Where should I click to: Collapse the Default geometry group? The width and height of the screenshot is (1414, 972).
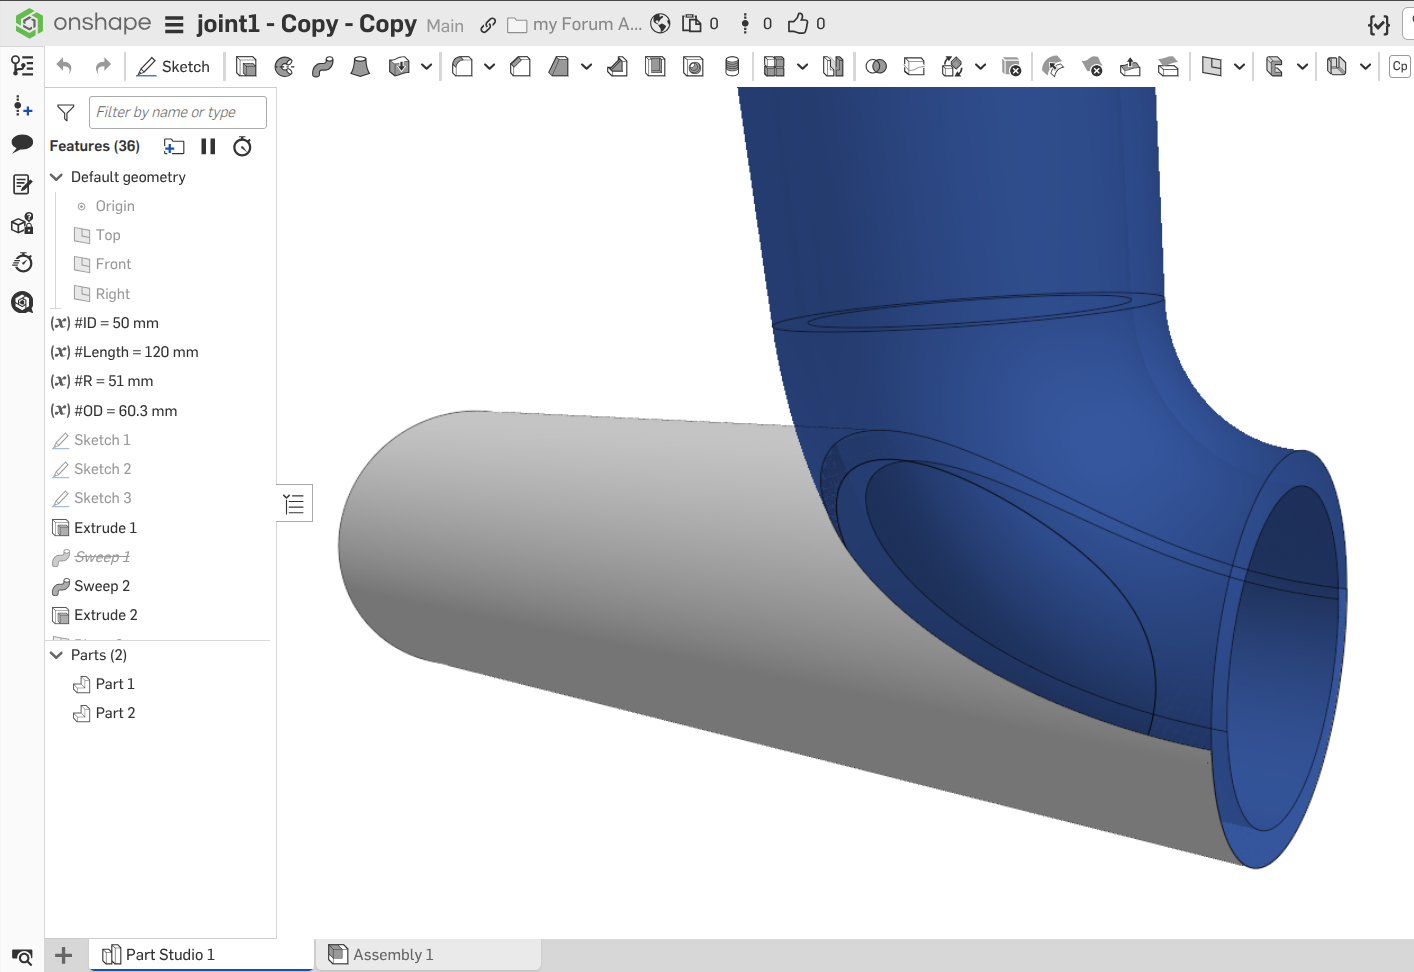57,177
